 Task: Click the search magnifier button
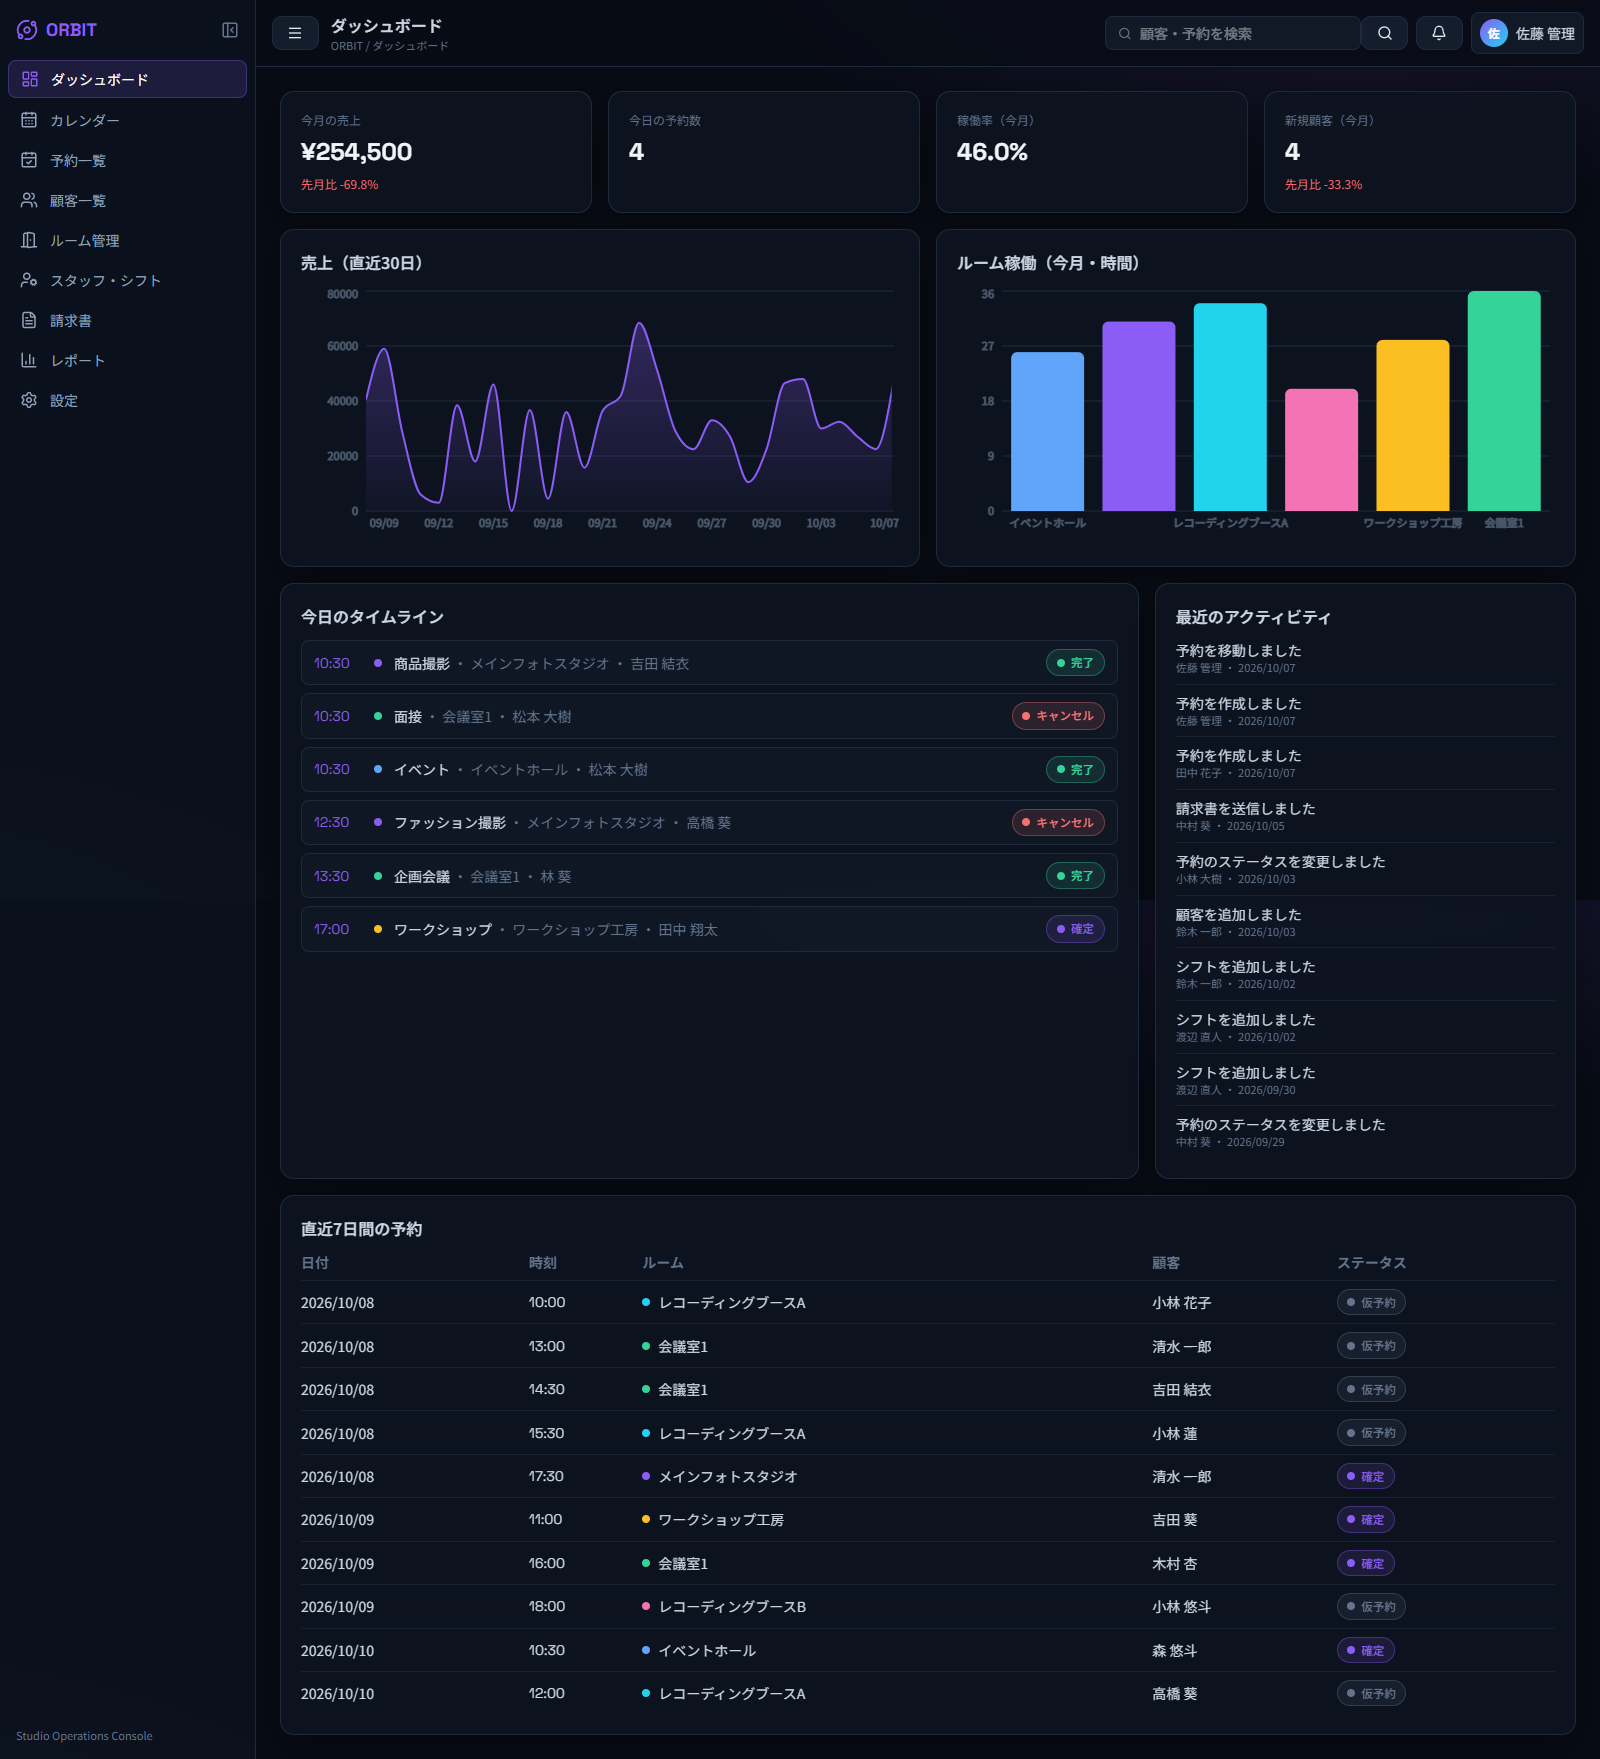tap(1385, 33)
